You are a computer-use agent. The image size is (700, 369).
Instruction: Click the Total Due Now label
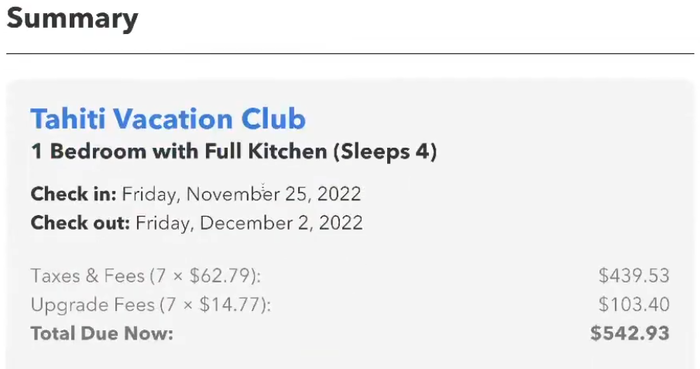[x=102, y=334]
